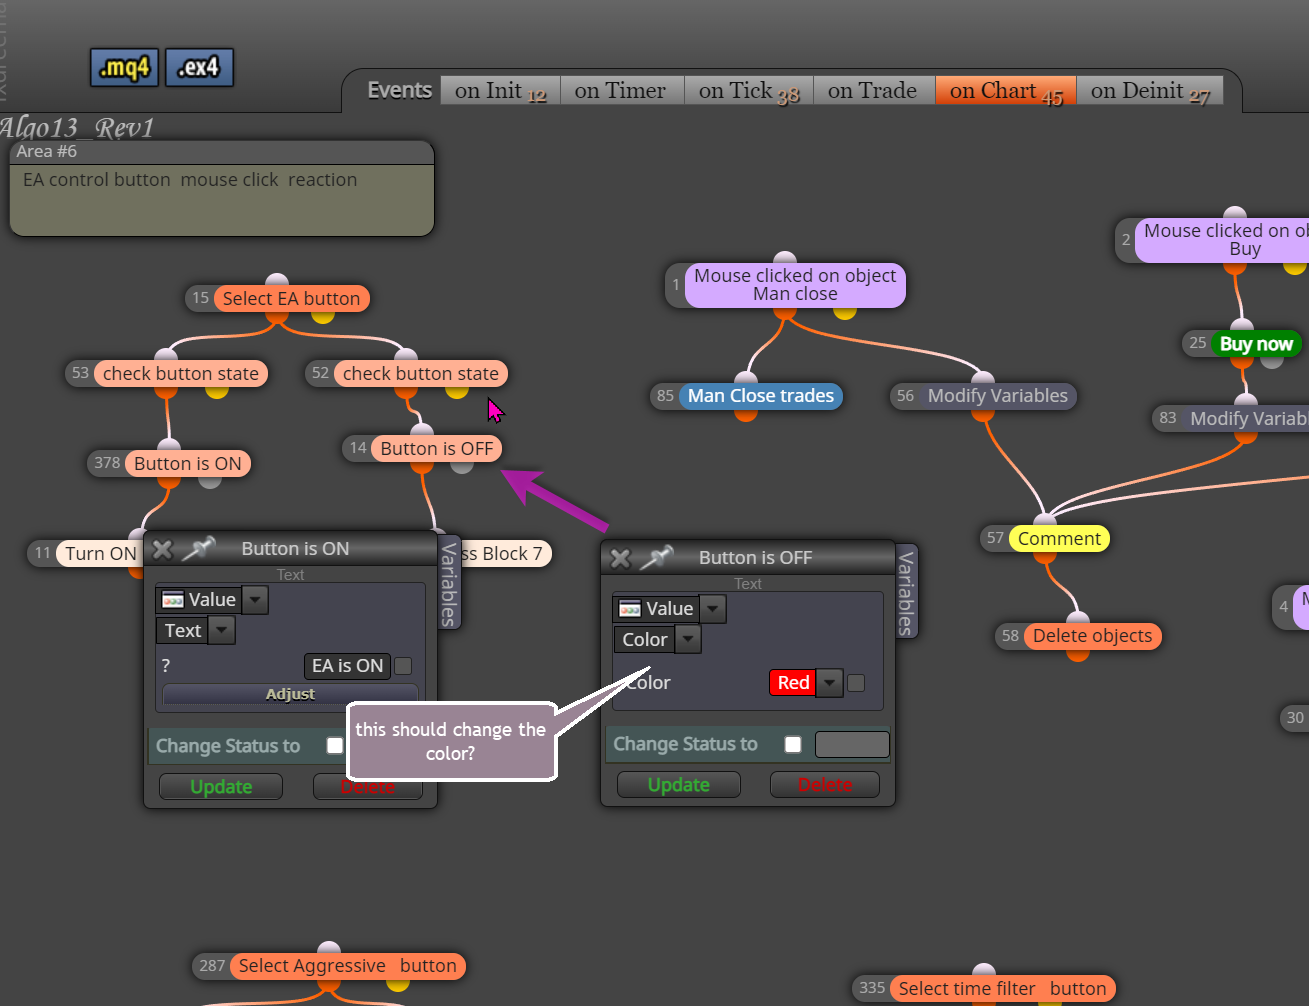Select the yellow Comment node

[x=1059, y=539]
